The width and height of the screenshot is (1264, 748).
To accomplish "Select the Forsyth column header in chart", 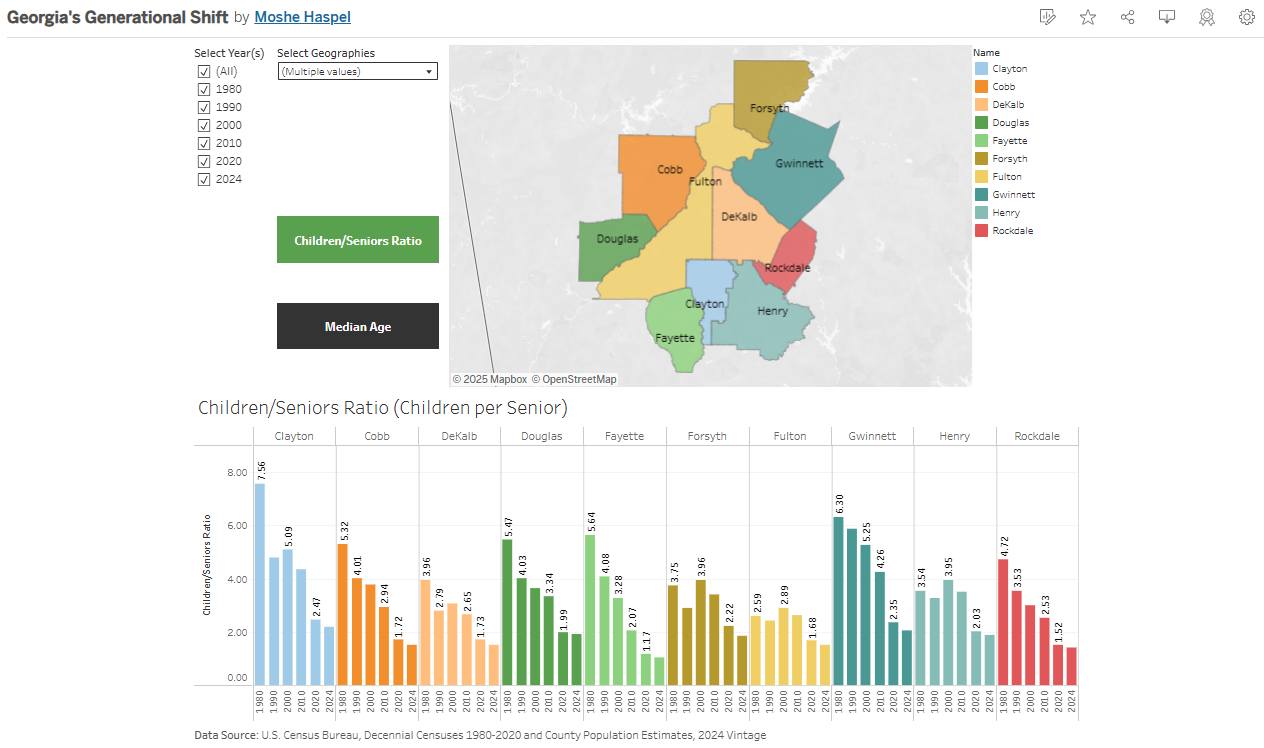I will 707,436.
